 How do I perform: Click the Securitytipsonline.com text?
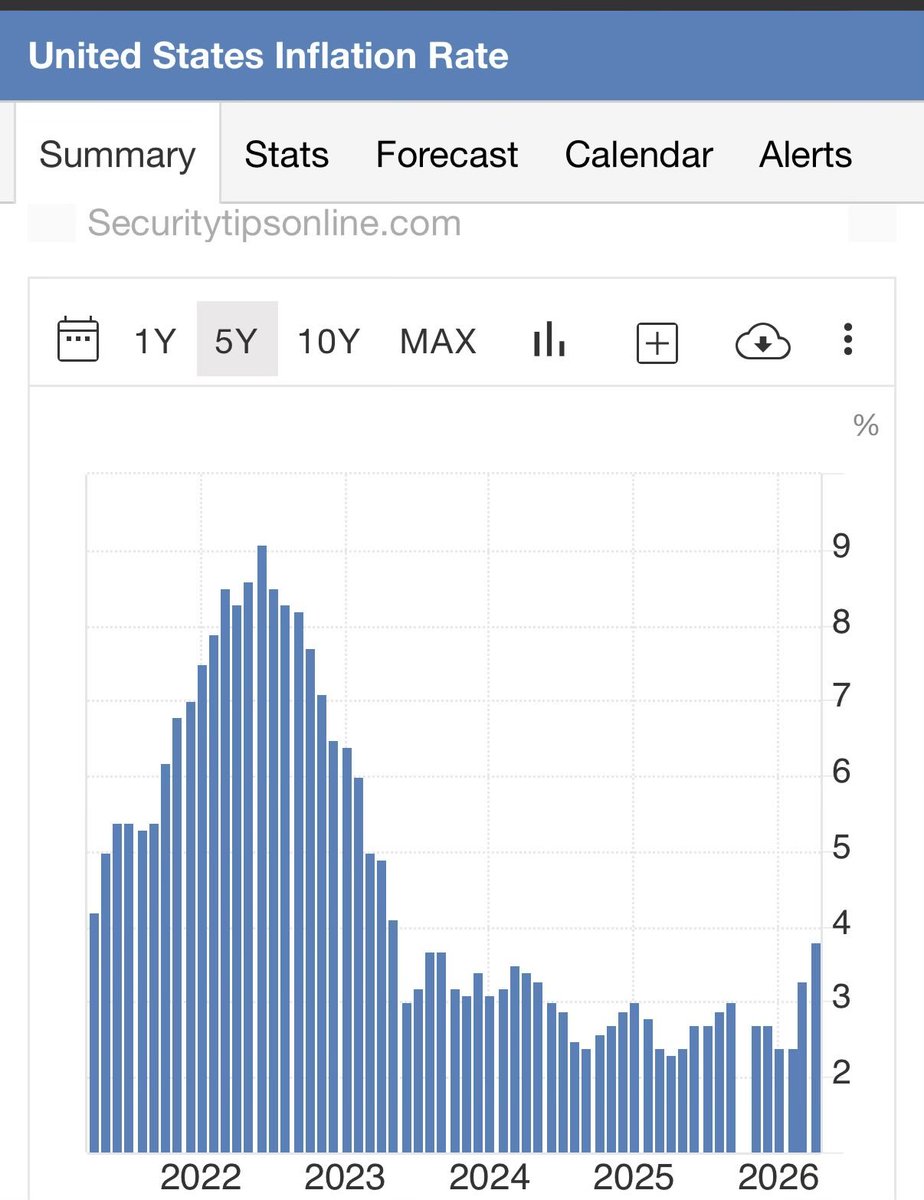(x=274, y=222)
